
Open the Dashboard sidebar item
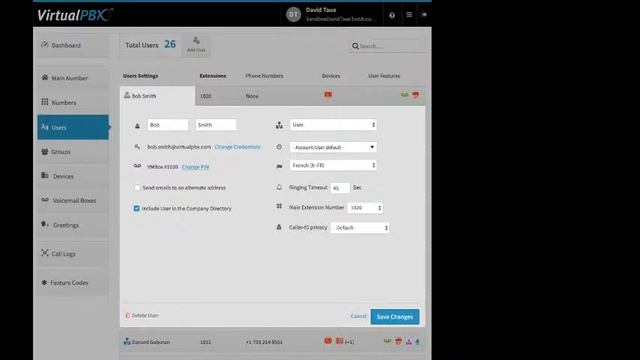tap(73, 45)
